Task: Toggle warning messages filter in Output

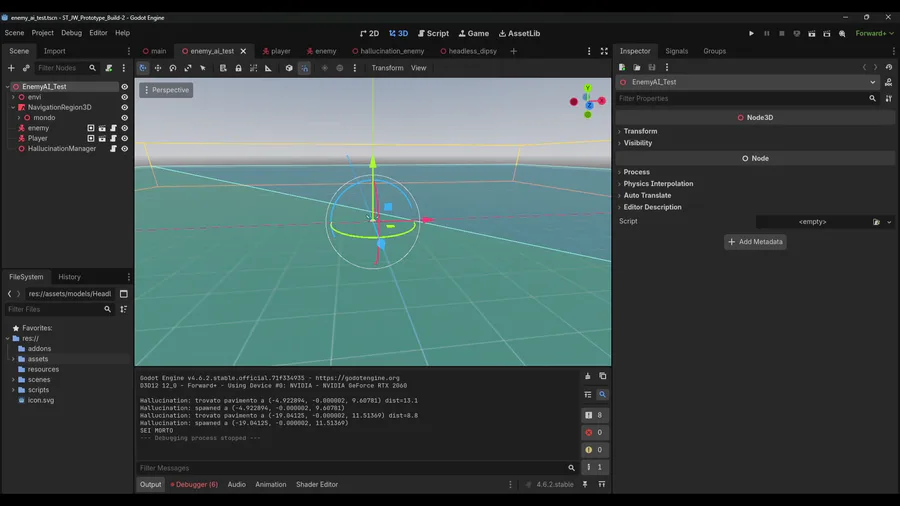Action: 594,450
